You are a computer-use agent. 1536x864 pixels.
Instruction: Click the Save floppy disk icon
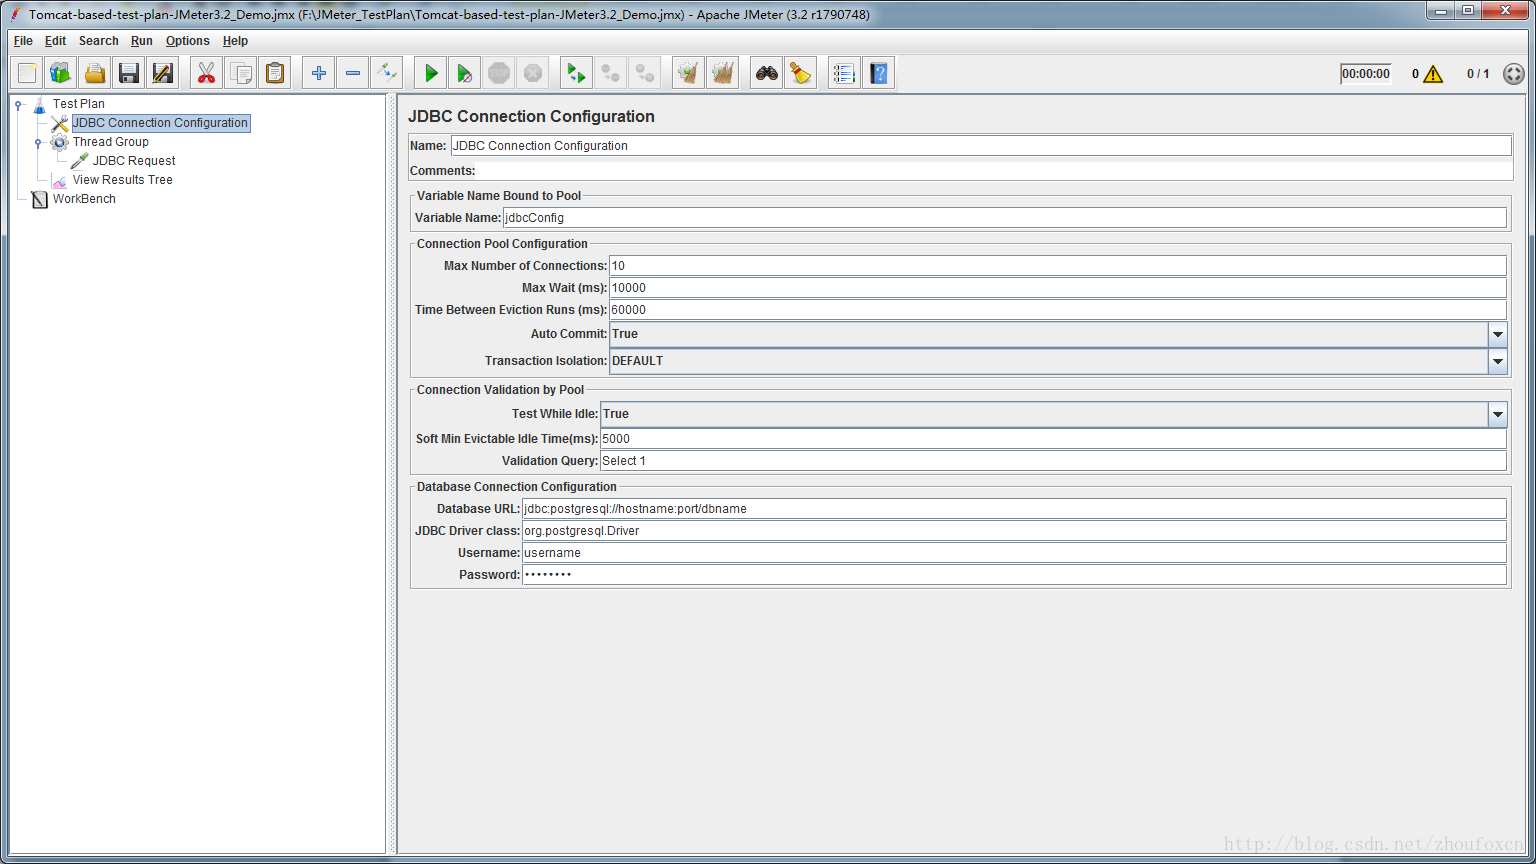coord(129,73)
